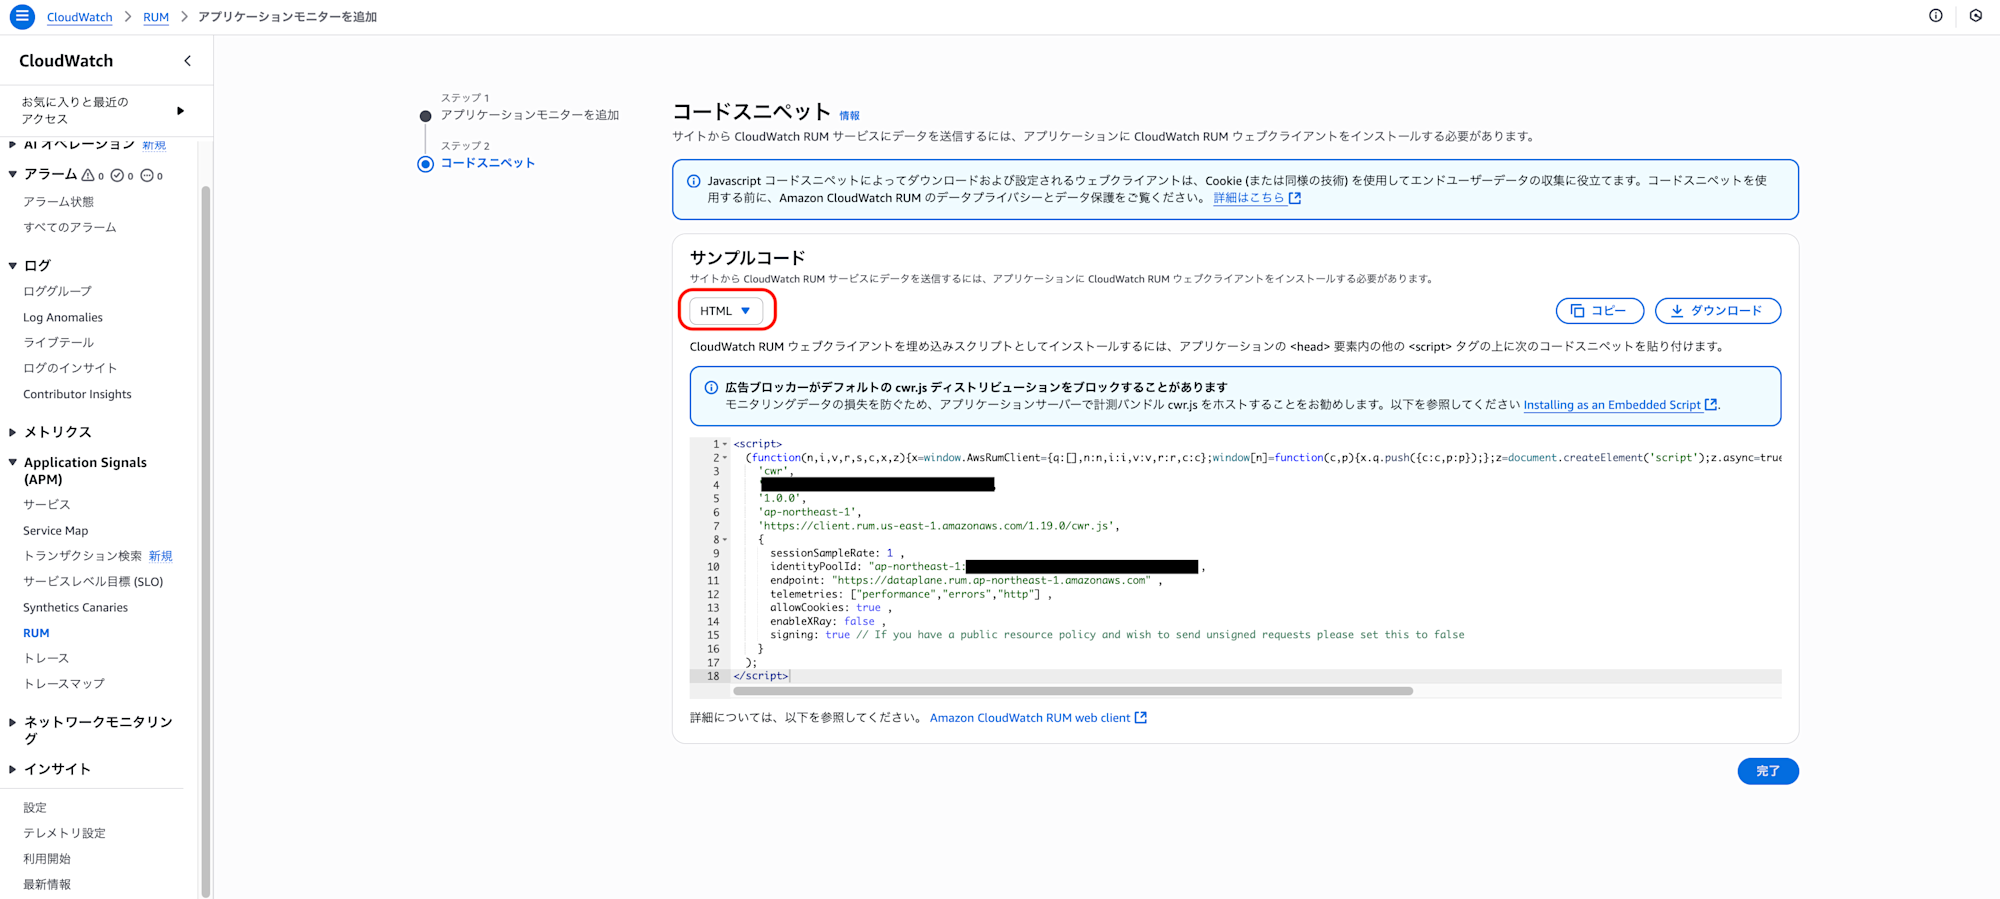
Task: Collapse Application Signals (APM) section
Action: pos(12,462)
